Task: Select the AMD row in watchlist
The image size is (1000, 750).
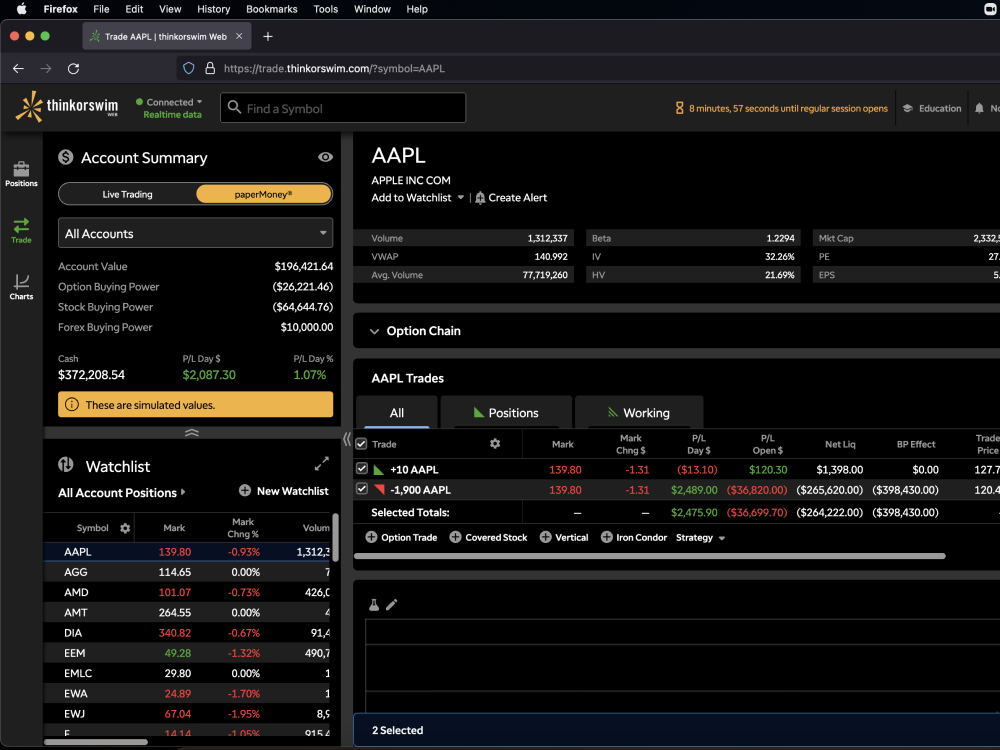Action: [x=188, y=592]
